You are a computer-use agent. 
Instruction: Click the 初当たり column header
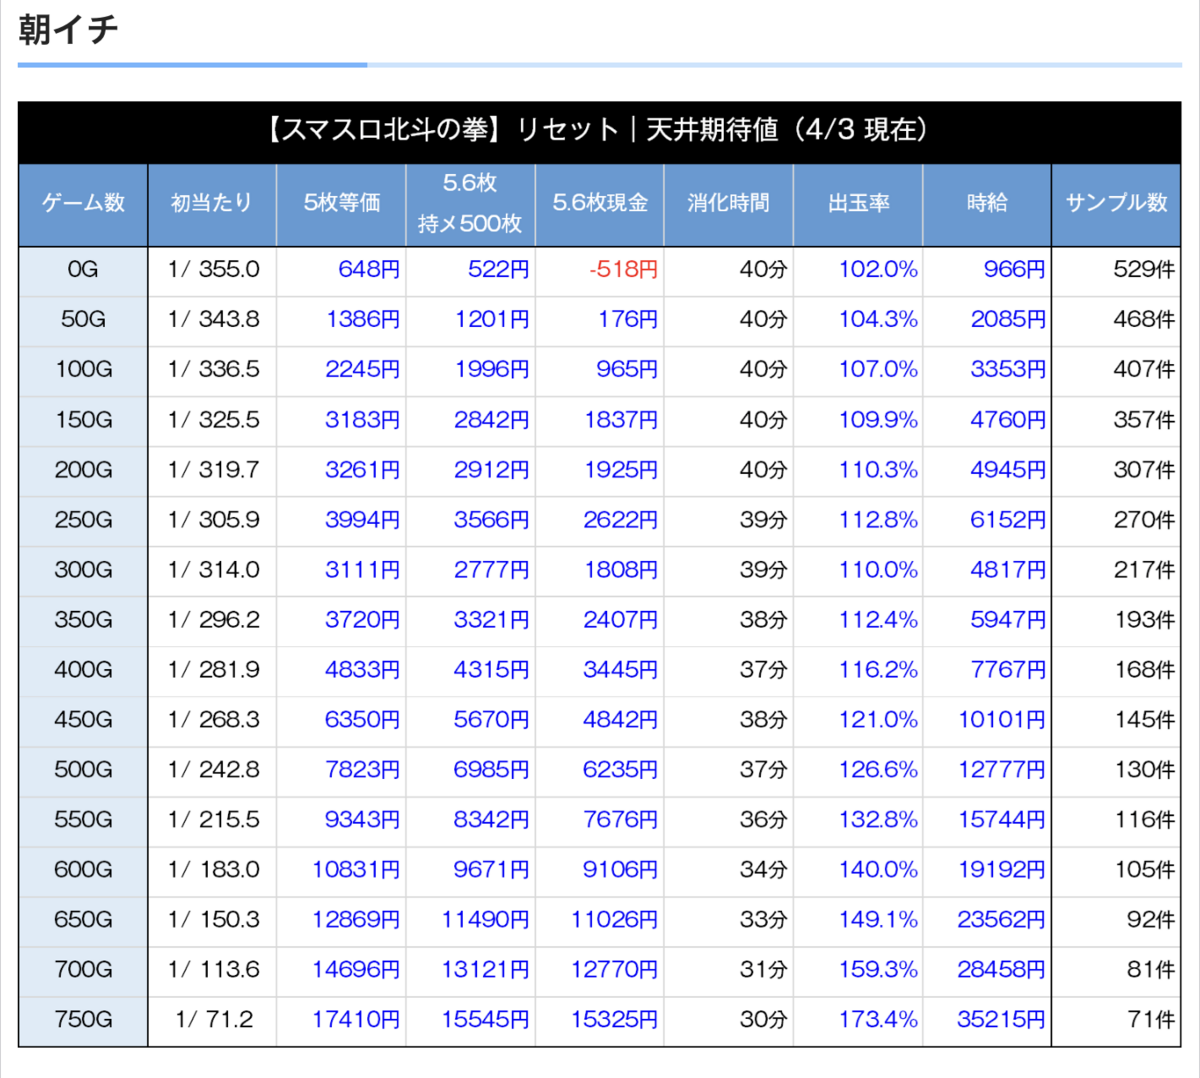(212, 203)
